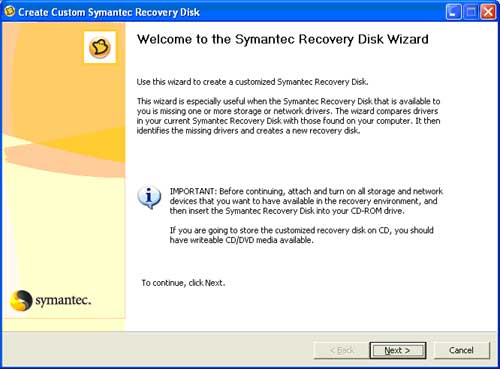Cancel the recovery disk wizard
The height and width of the screenshot is (369, 500).
point(461,350)
